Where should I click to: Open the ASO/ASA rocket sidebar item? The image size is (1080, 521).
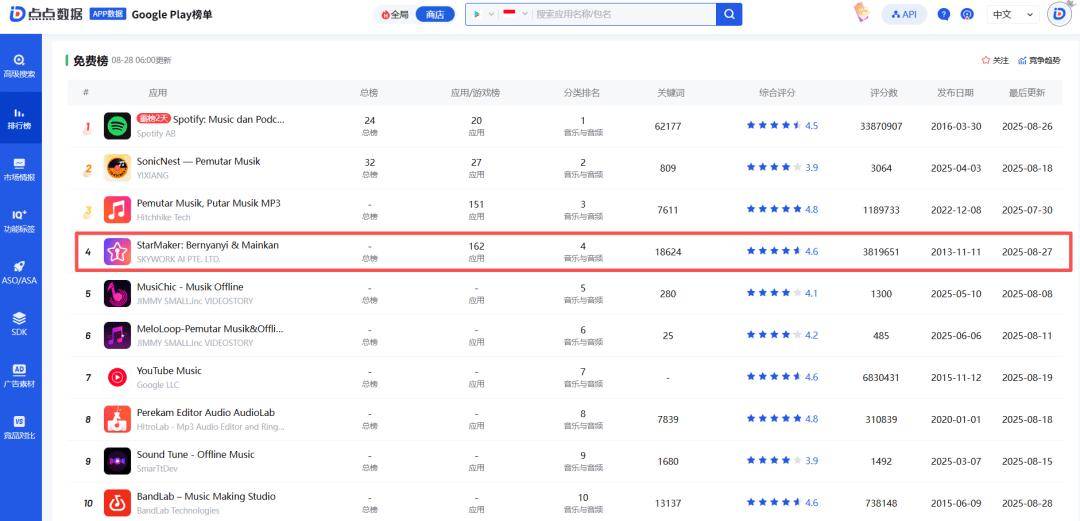pyautogui.click(x=19, y=273)
